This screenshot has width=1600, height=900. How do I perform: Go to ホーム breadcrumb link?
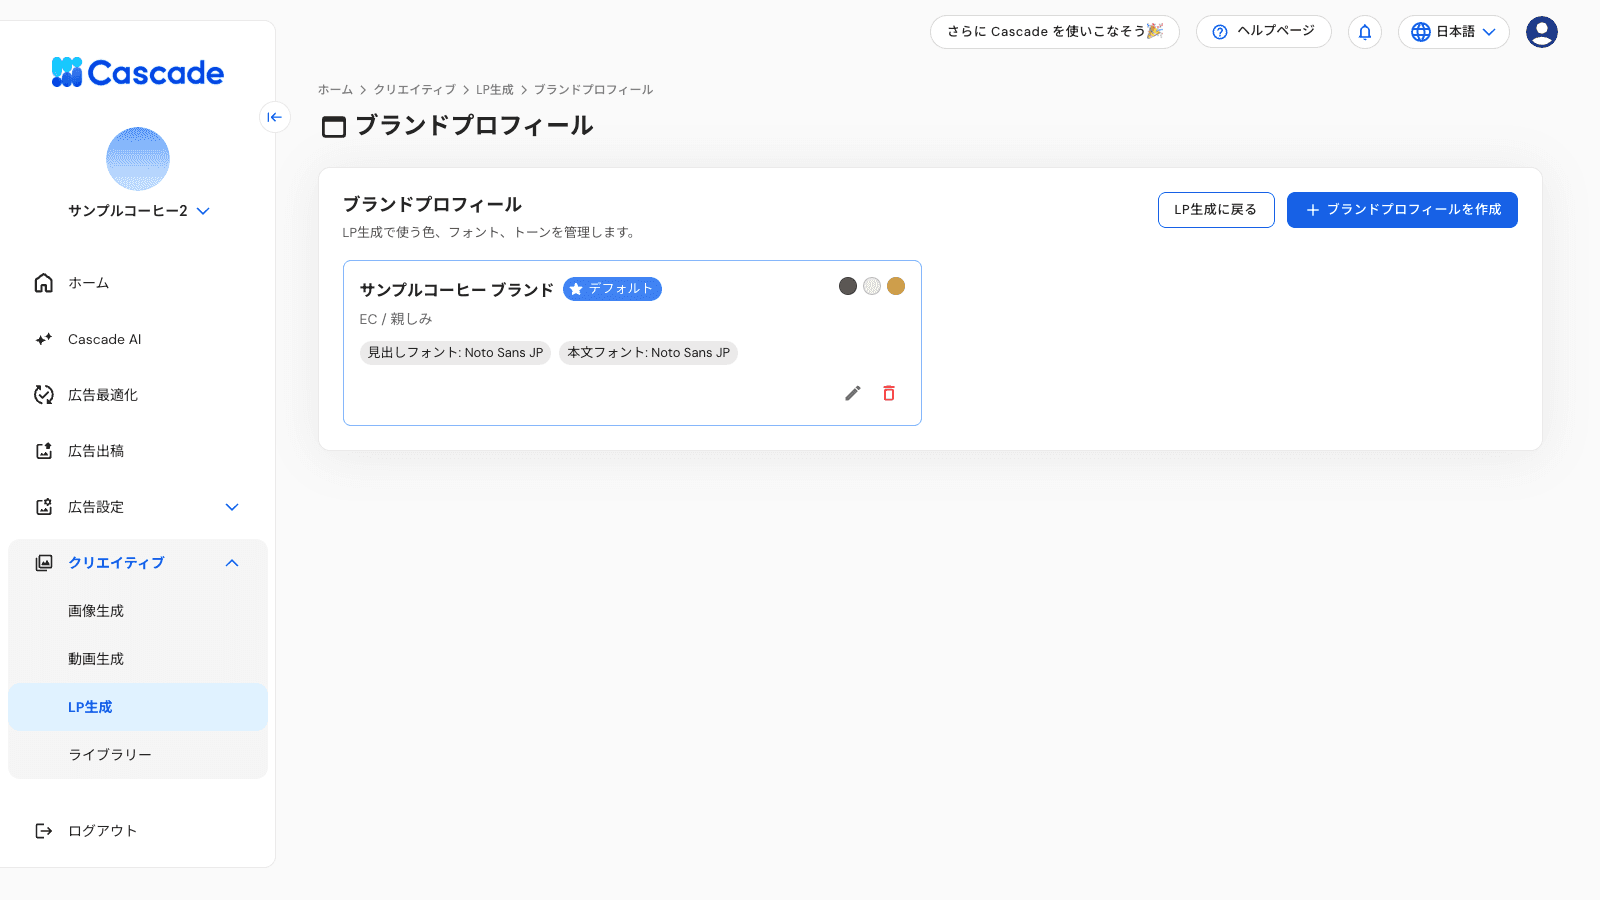coord(335,90)
